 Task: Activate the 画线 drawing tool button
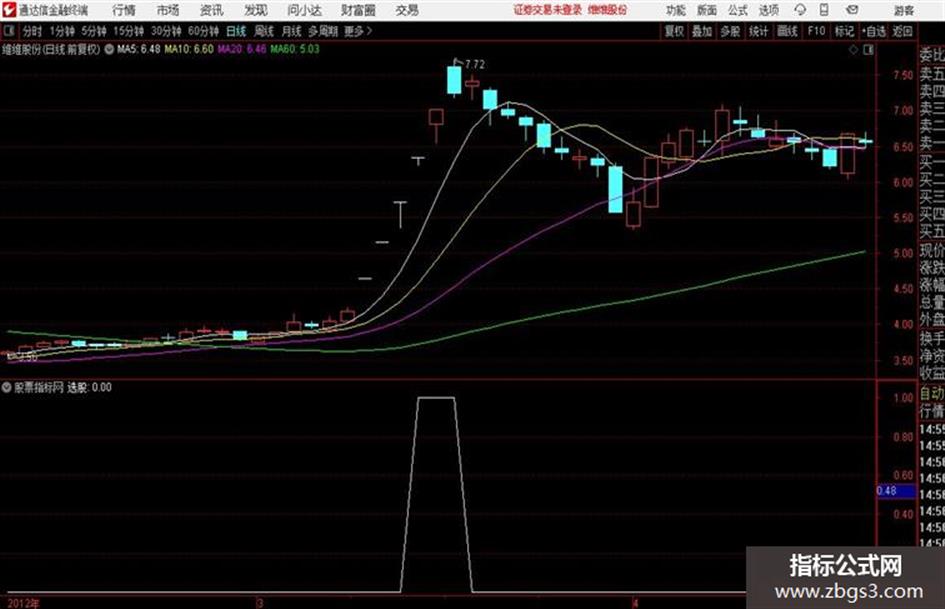click(x=787, y=31)
